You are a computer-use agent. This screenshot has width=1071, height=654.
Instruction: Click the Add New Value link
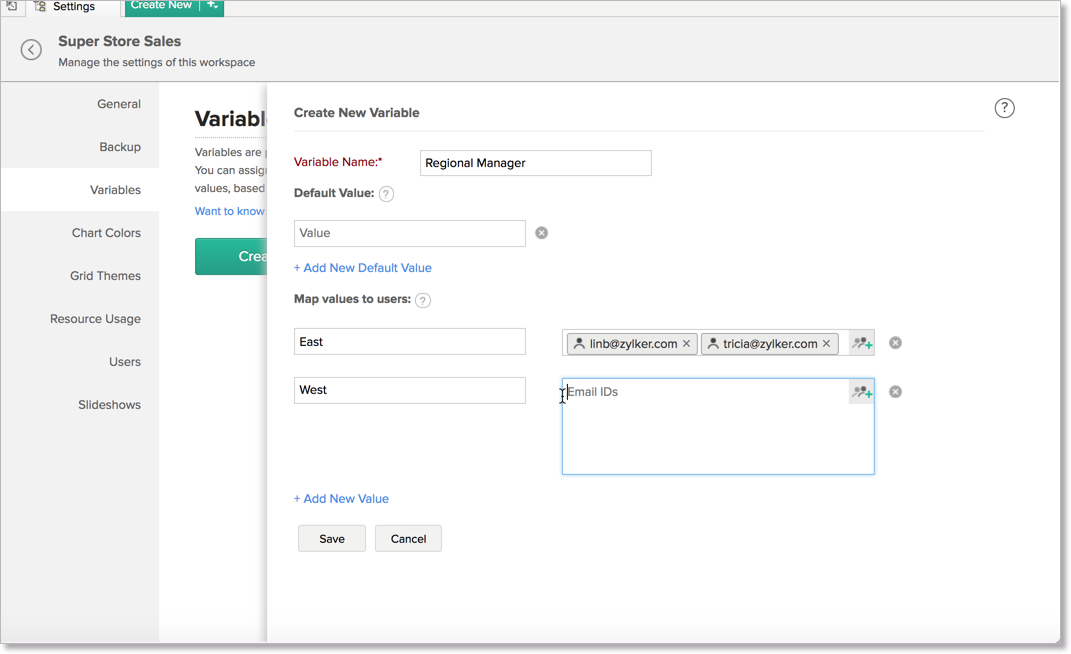[x=341, y=498]
